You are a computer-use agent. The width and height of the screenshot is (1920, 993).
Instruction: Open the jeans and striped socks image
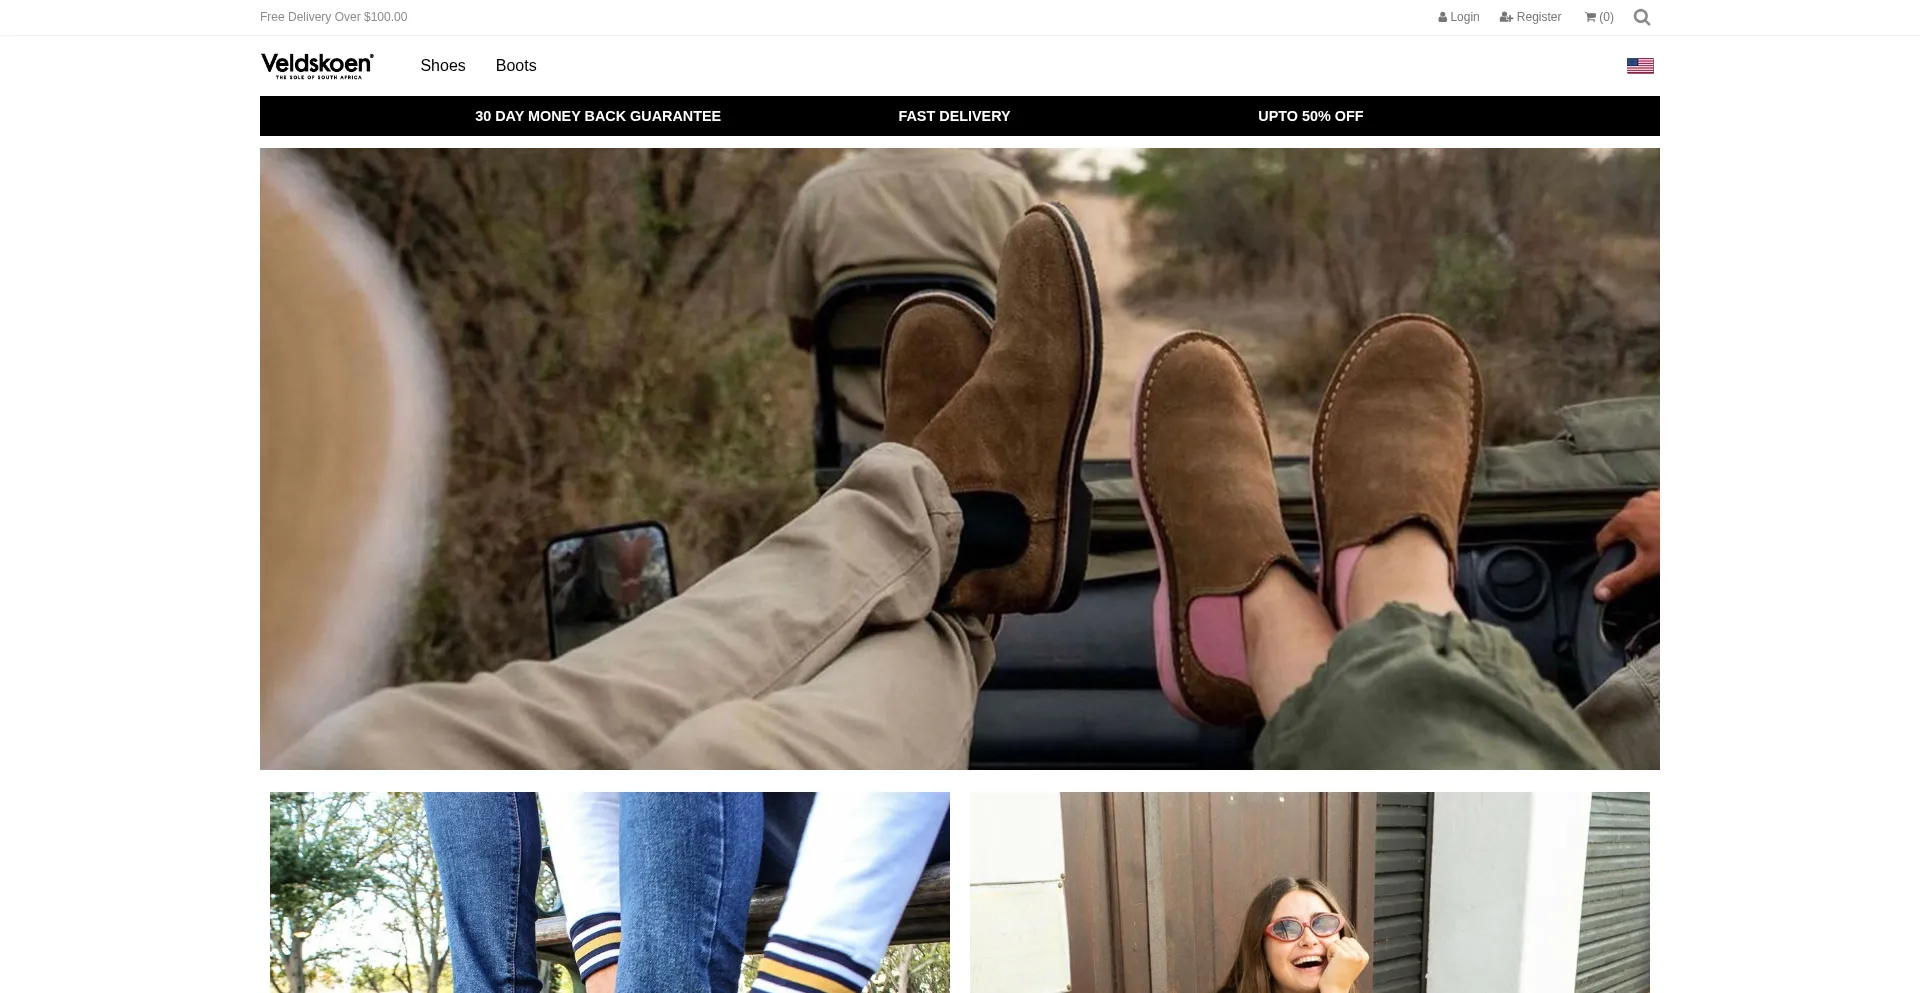(610, 892)
